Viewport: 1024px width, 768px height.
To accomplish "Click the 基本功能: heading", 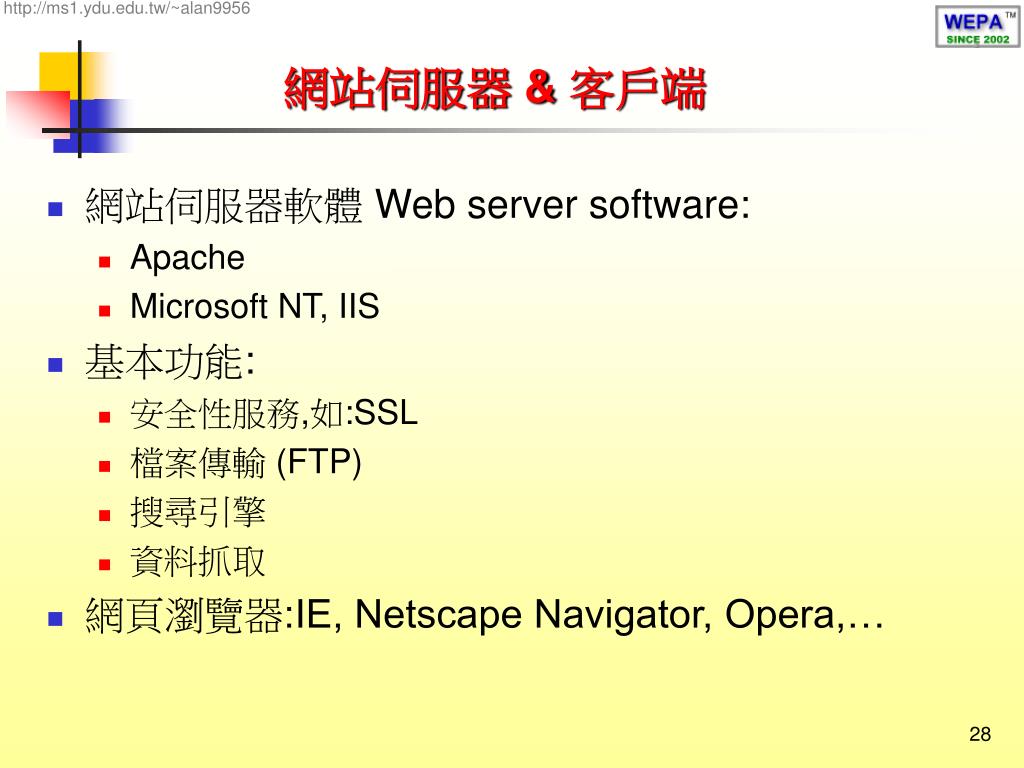I will coord(170,362).
